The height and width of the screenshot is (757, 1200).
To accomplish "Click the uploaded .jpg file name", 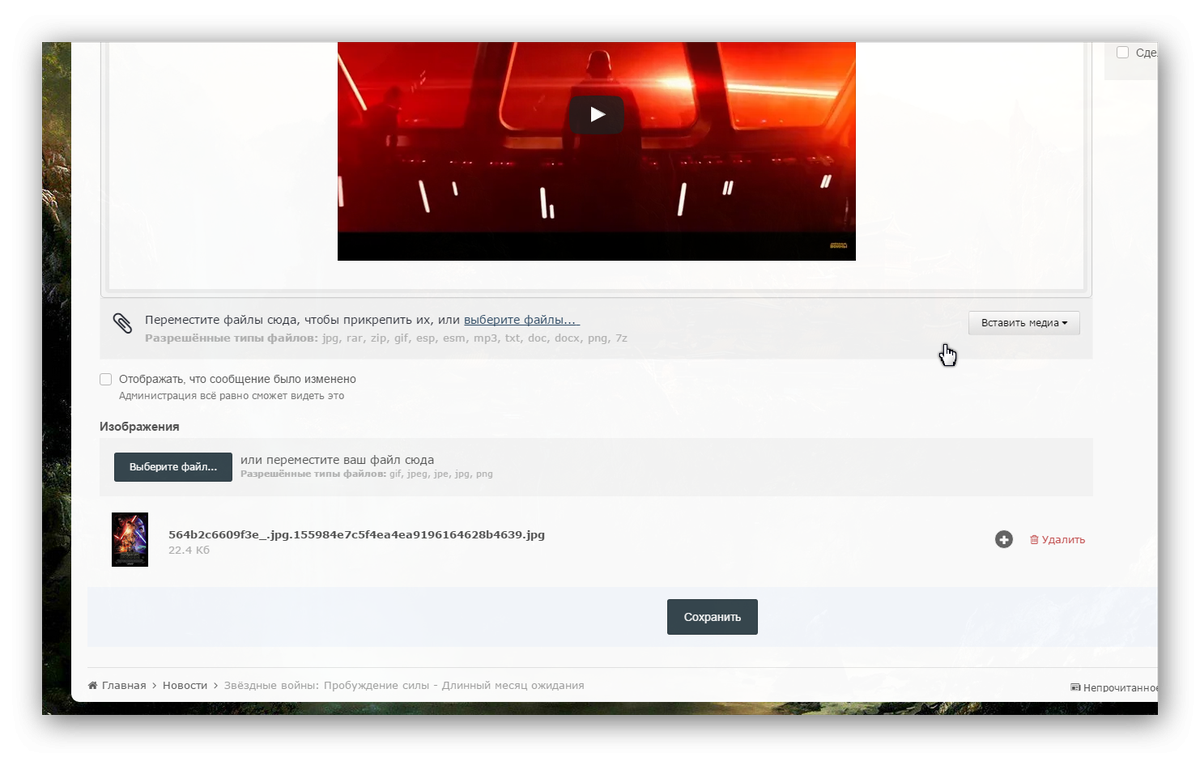I will pyautogui.click(x=356, y=535).
